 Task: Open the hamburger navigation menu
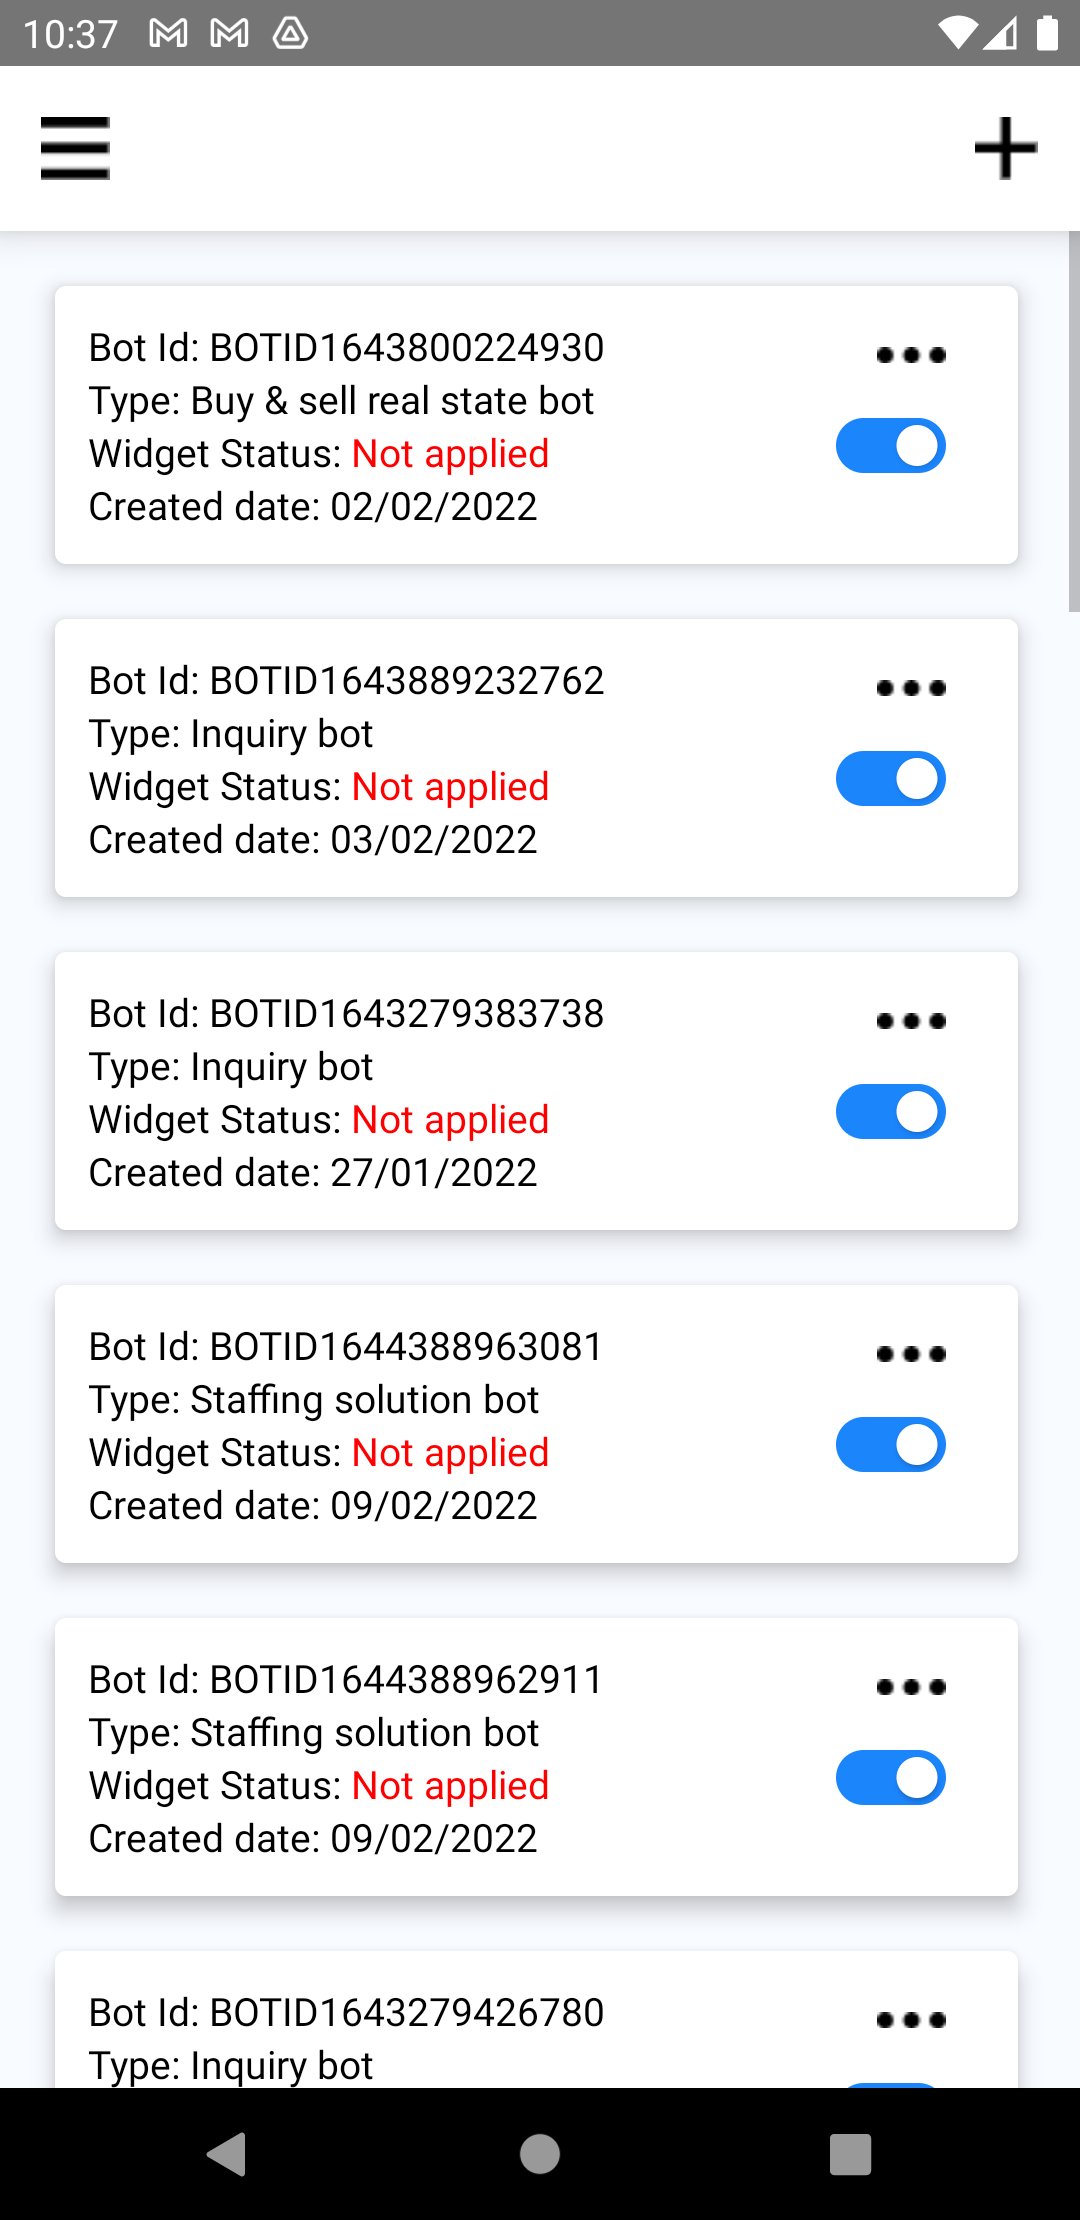pyautogui.click(x=75, y=148)
